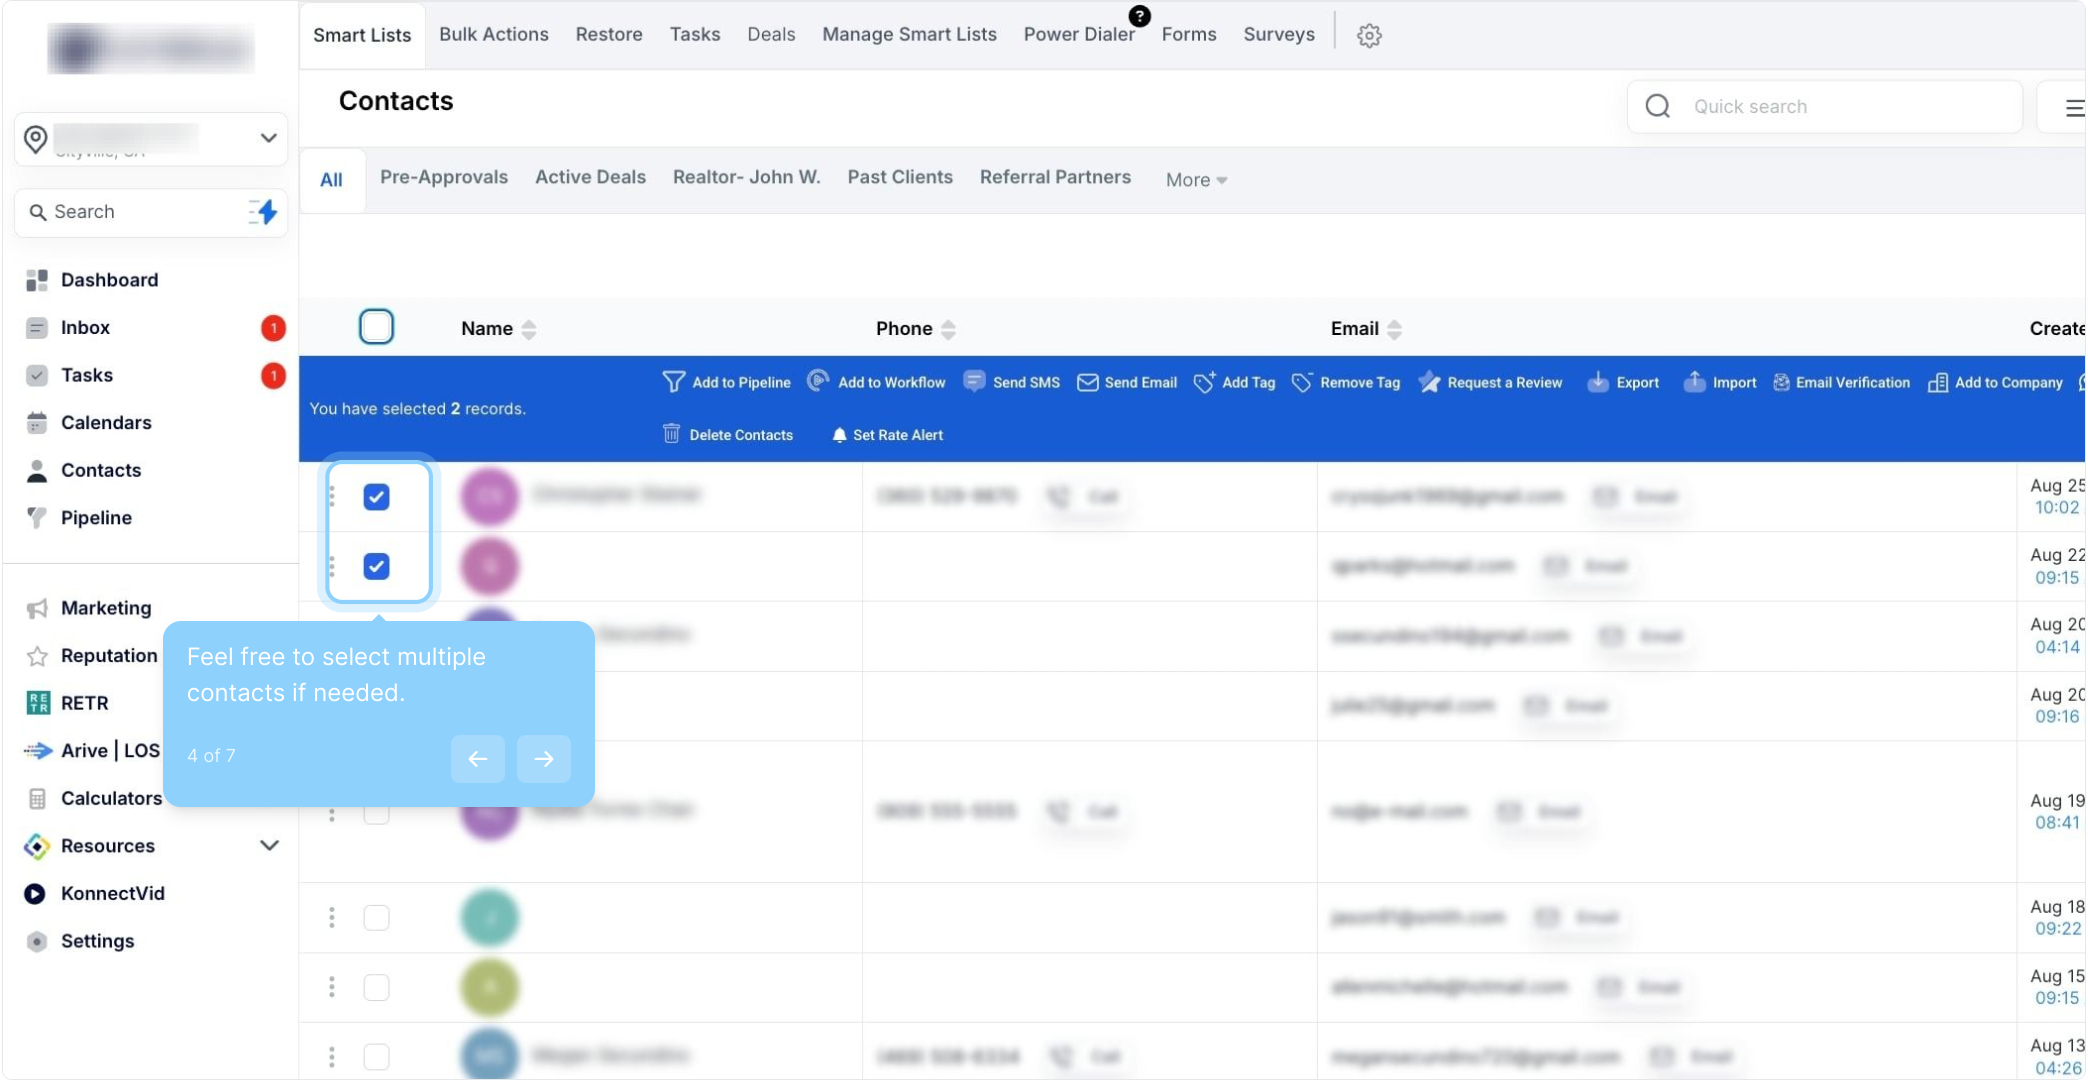Click the settings gear icon in top navigation

tap(1369, 35)
